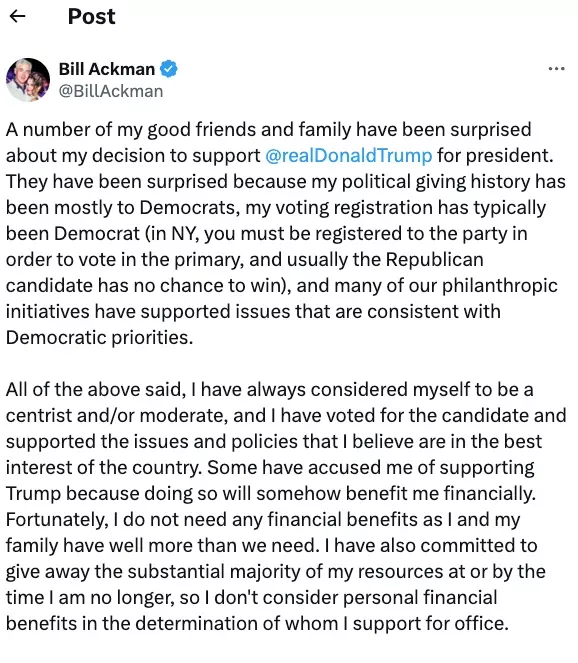Click the blue verified checkmark badge
Image resolution: width=578 pixels, height=663 pixels.
pos(169,69)
